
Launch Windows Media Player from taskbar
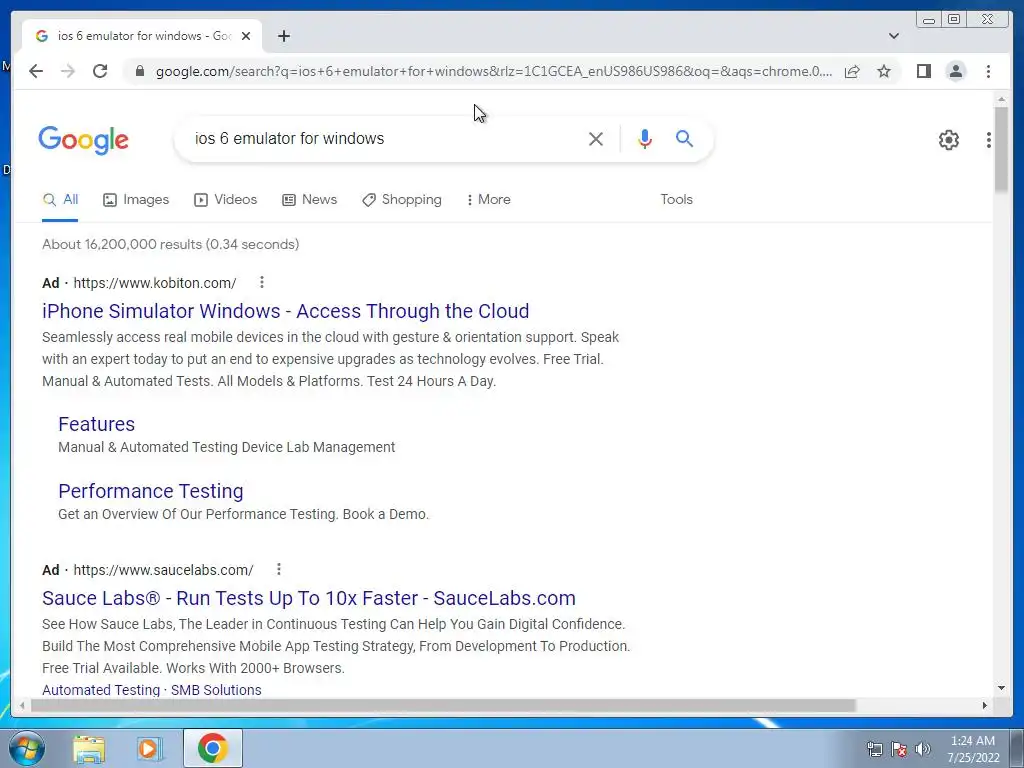pyautogui.click(x=150, y=748)
